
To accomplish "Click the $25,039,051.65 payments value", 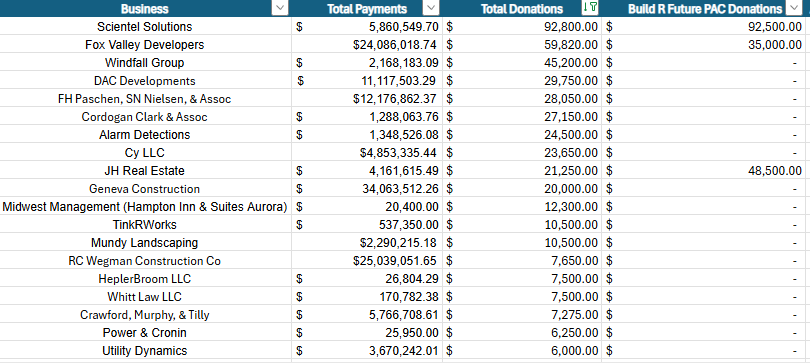I will click(x=395, y=261).
